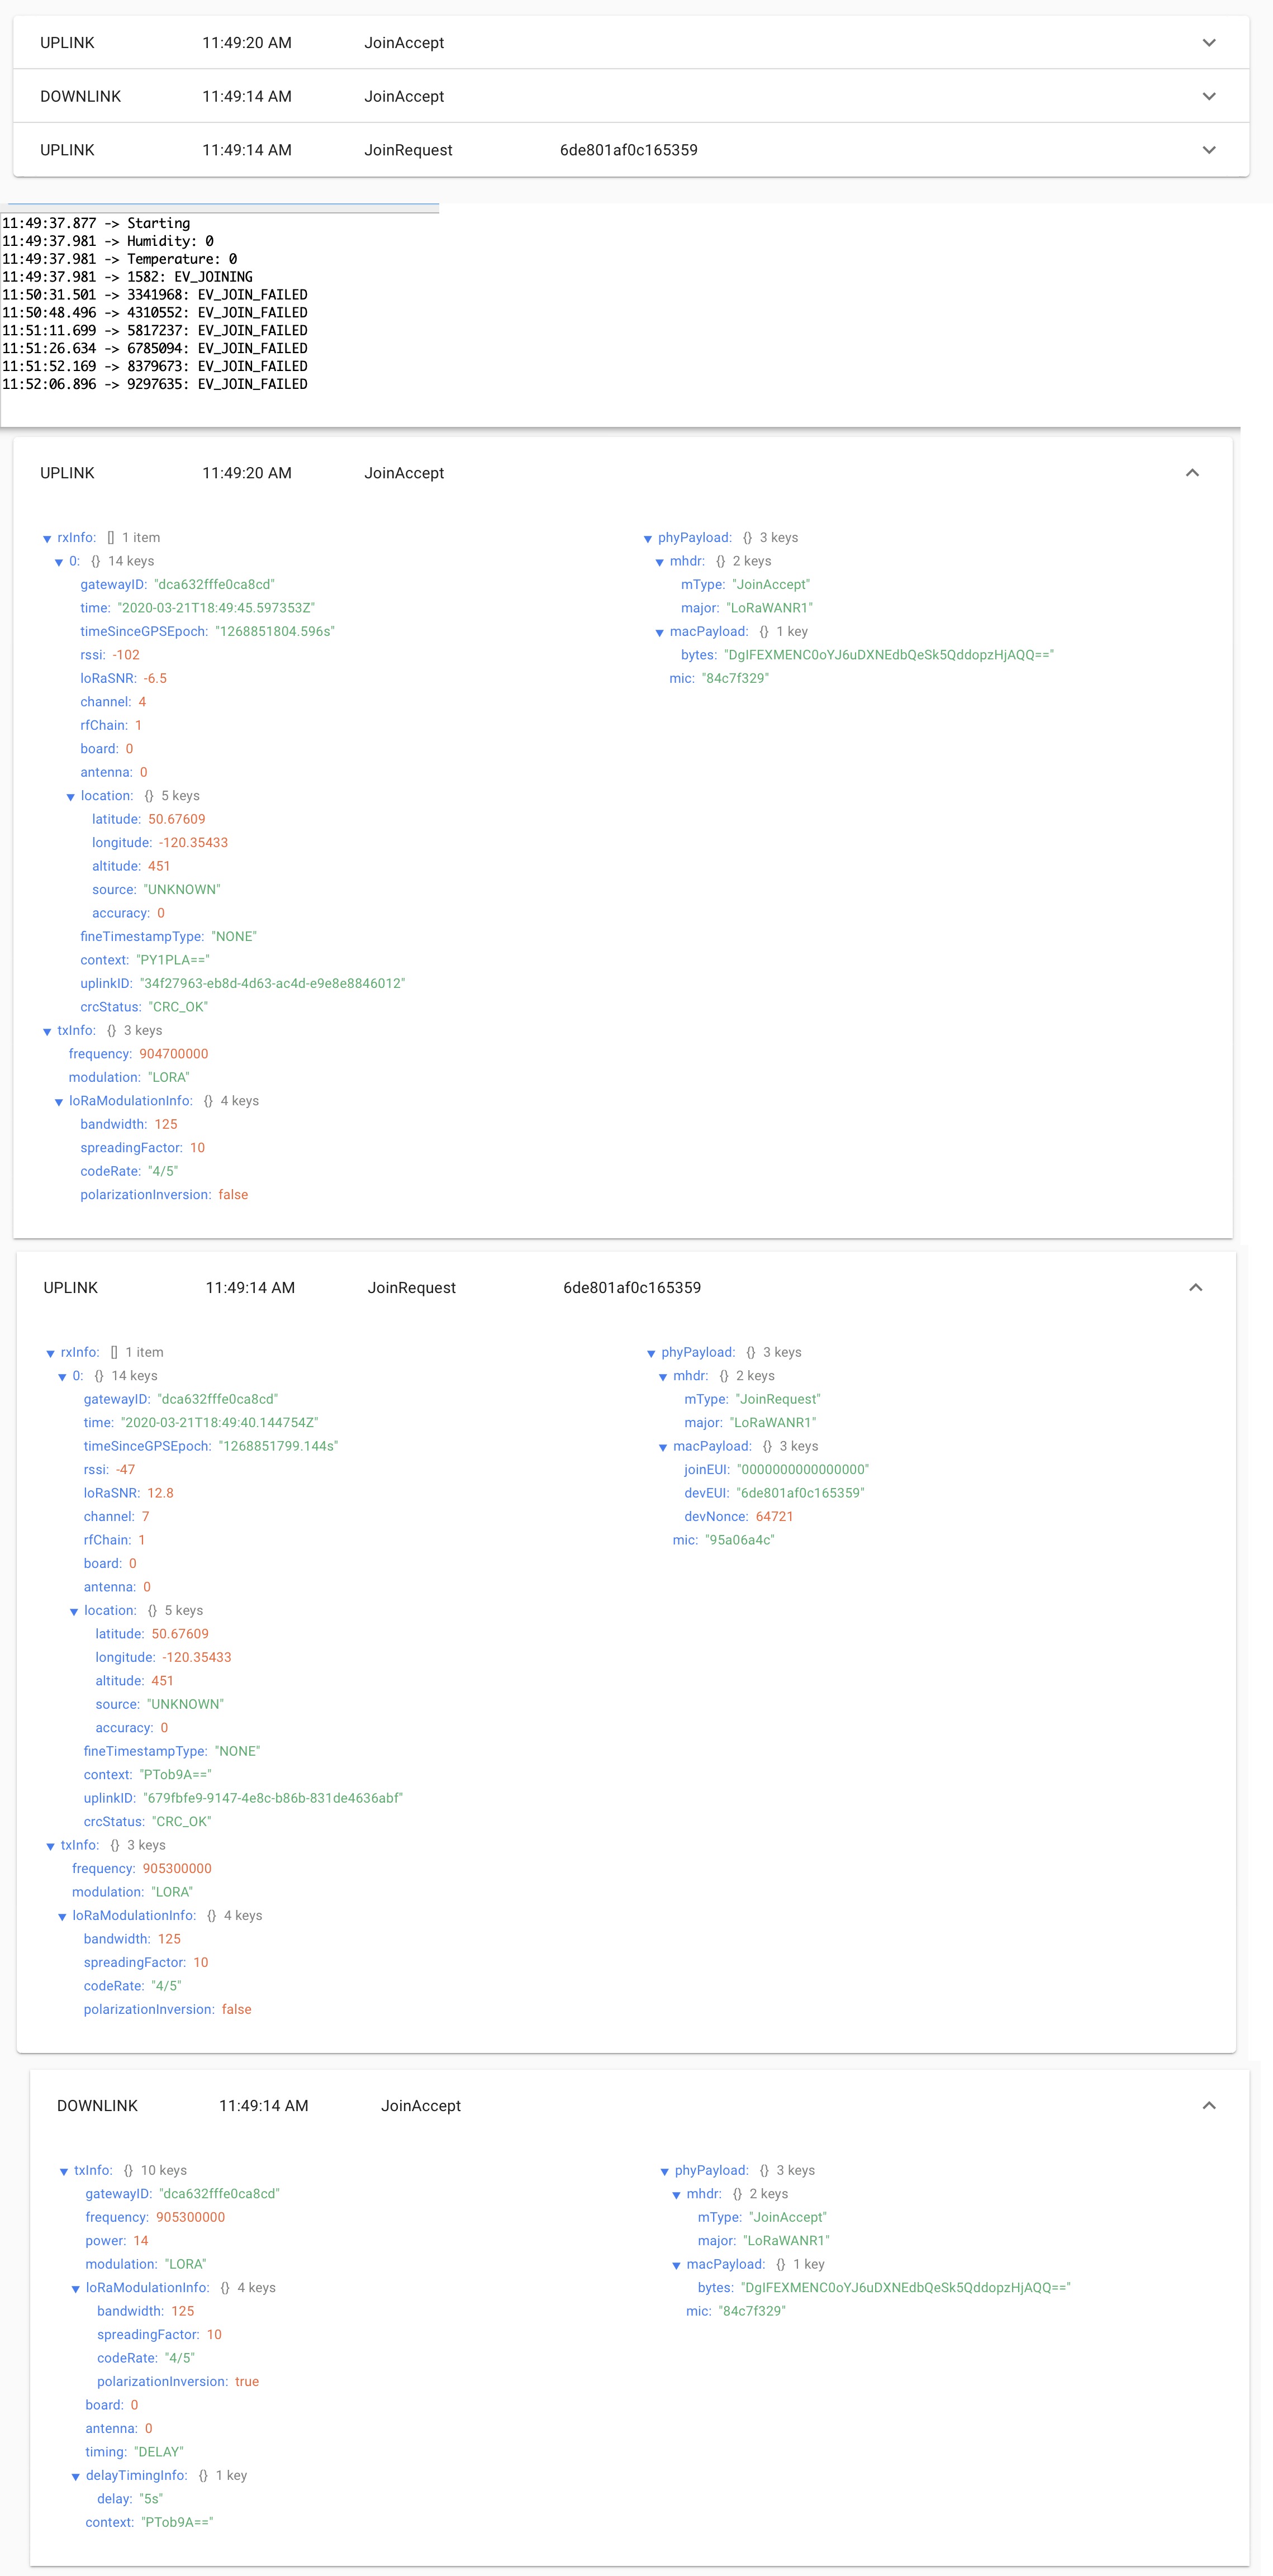The width and height of the screenshot is (1273, 2576).
Task: Collapse the mhdr node in DOWNLINK phyPayload
Action: [677, 2193]
